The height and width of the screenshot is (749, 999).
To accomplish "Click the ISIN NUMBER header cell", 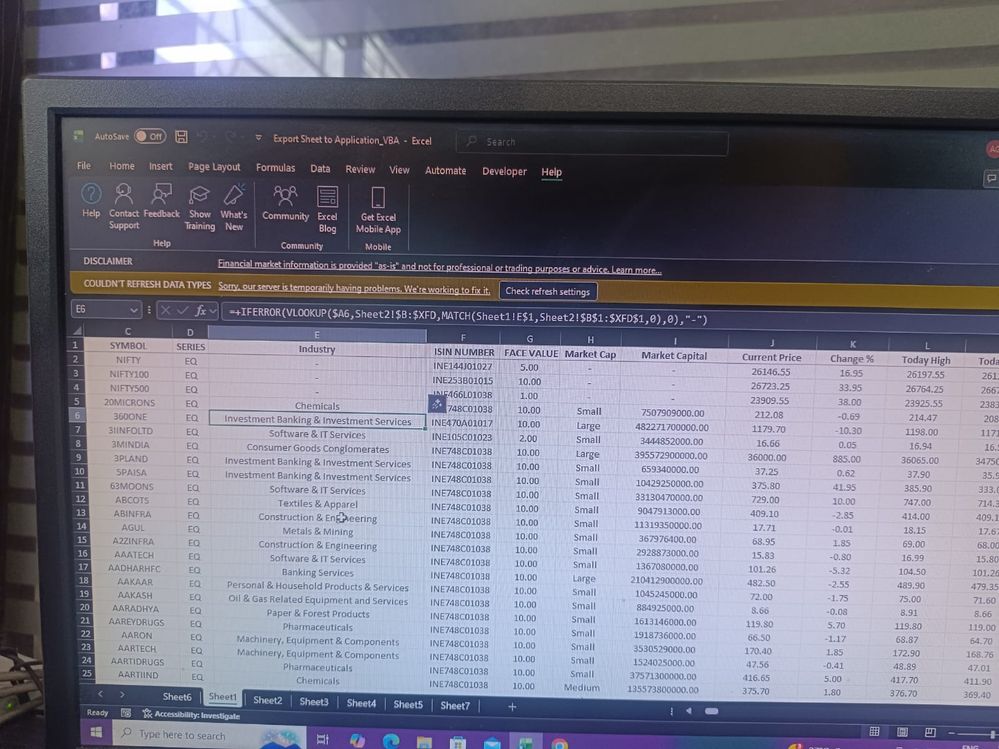I will pos(463,352).
